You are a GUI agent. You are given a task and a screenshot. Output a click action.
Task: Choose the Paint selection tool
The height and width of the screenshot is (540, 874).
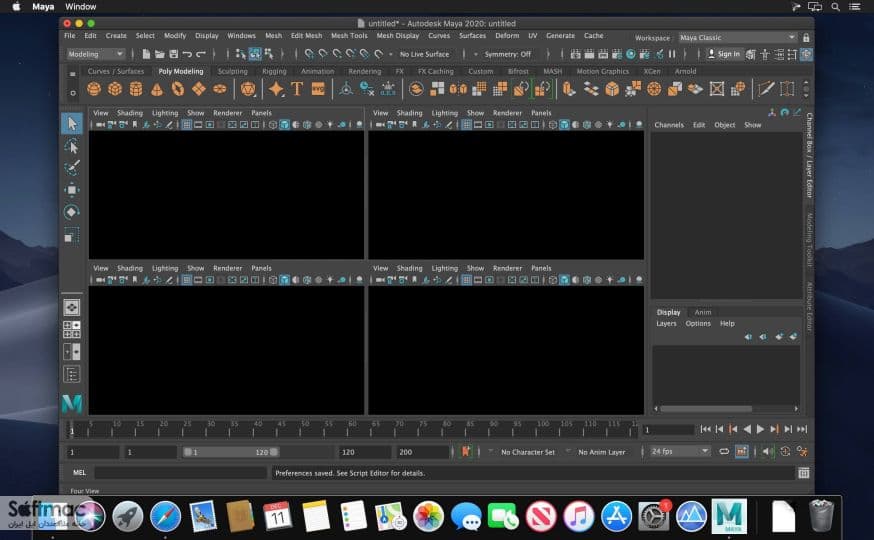coord(72,167)
